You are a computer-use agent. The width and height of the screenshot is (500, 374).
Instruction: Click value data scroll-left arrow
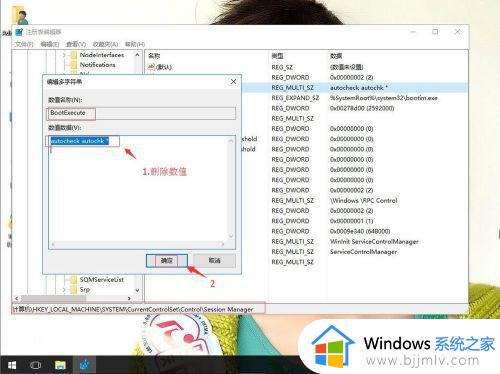pos(52,244)
